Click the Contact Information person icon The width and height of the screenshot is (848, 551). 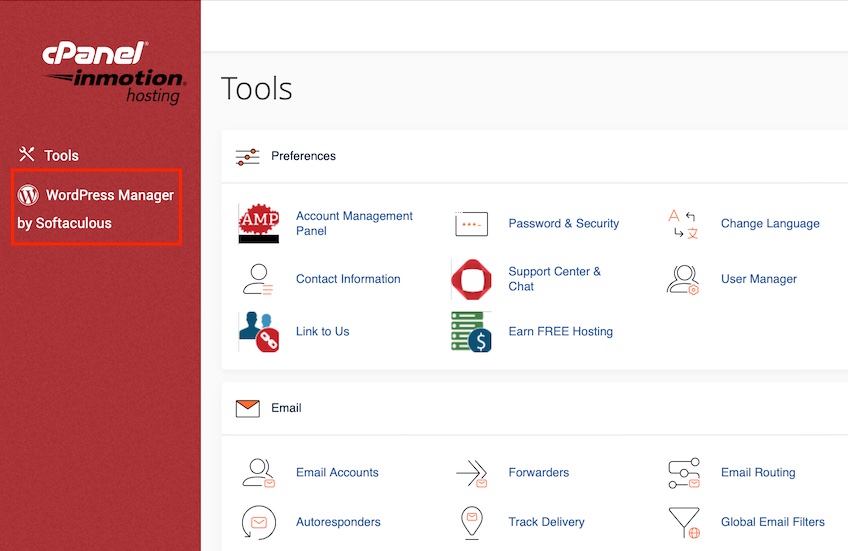pos(257,279)
